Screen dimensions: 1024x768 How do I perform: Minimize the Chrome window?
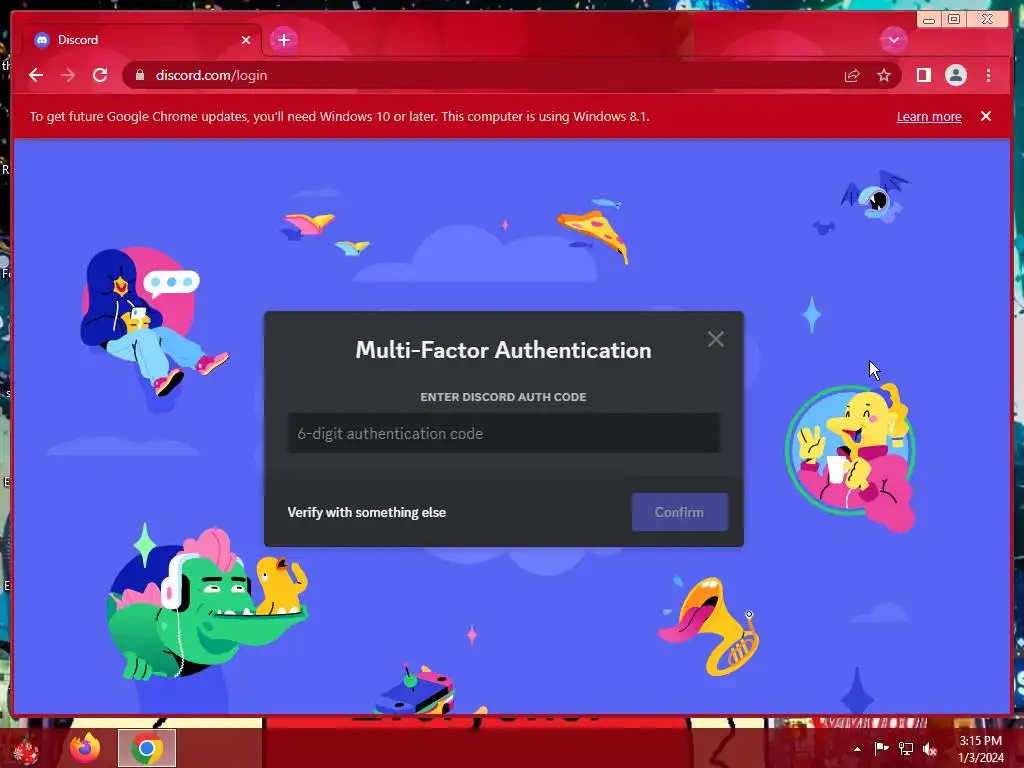click(x=928, y=20)
